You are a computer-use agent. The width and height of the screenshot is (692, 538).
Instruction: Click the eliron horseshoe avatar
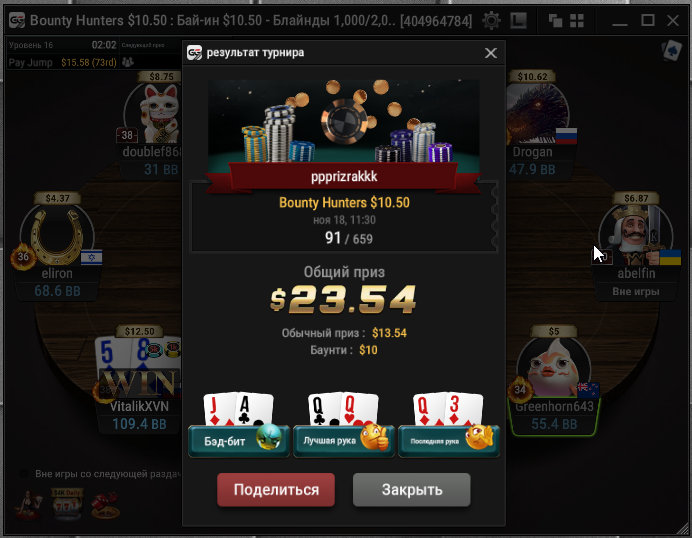[57, 235]
